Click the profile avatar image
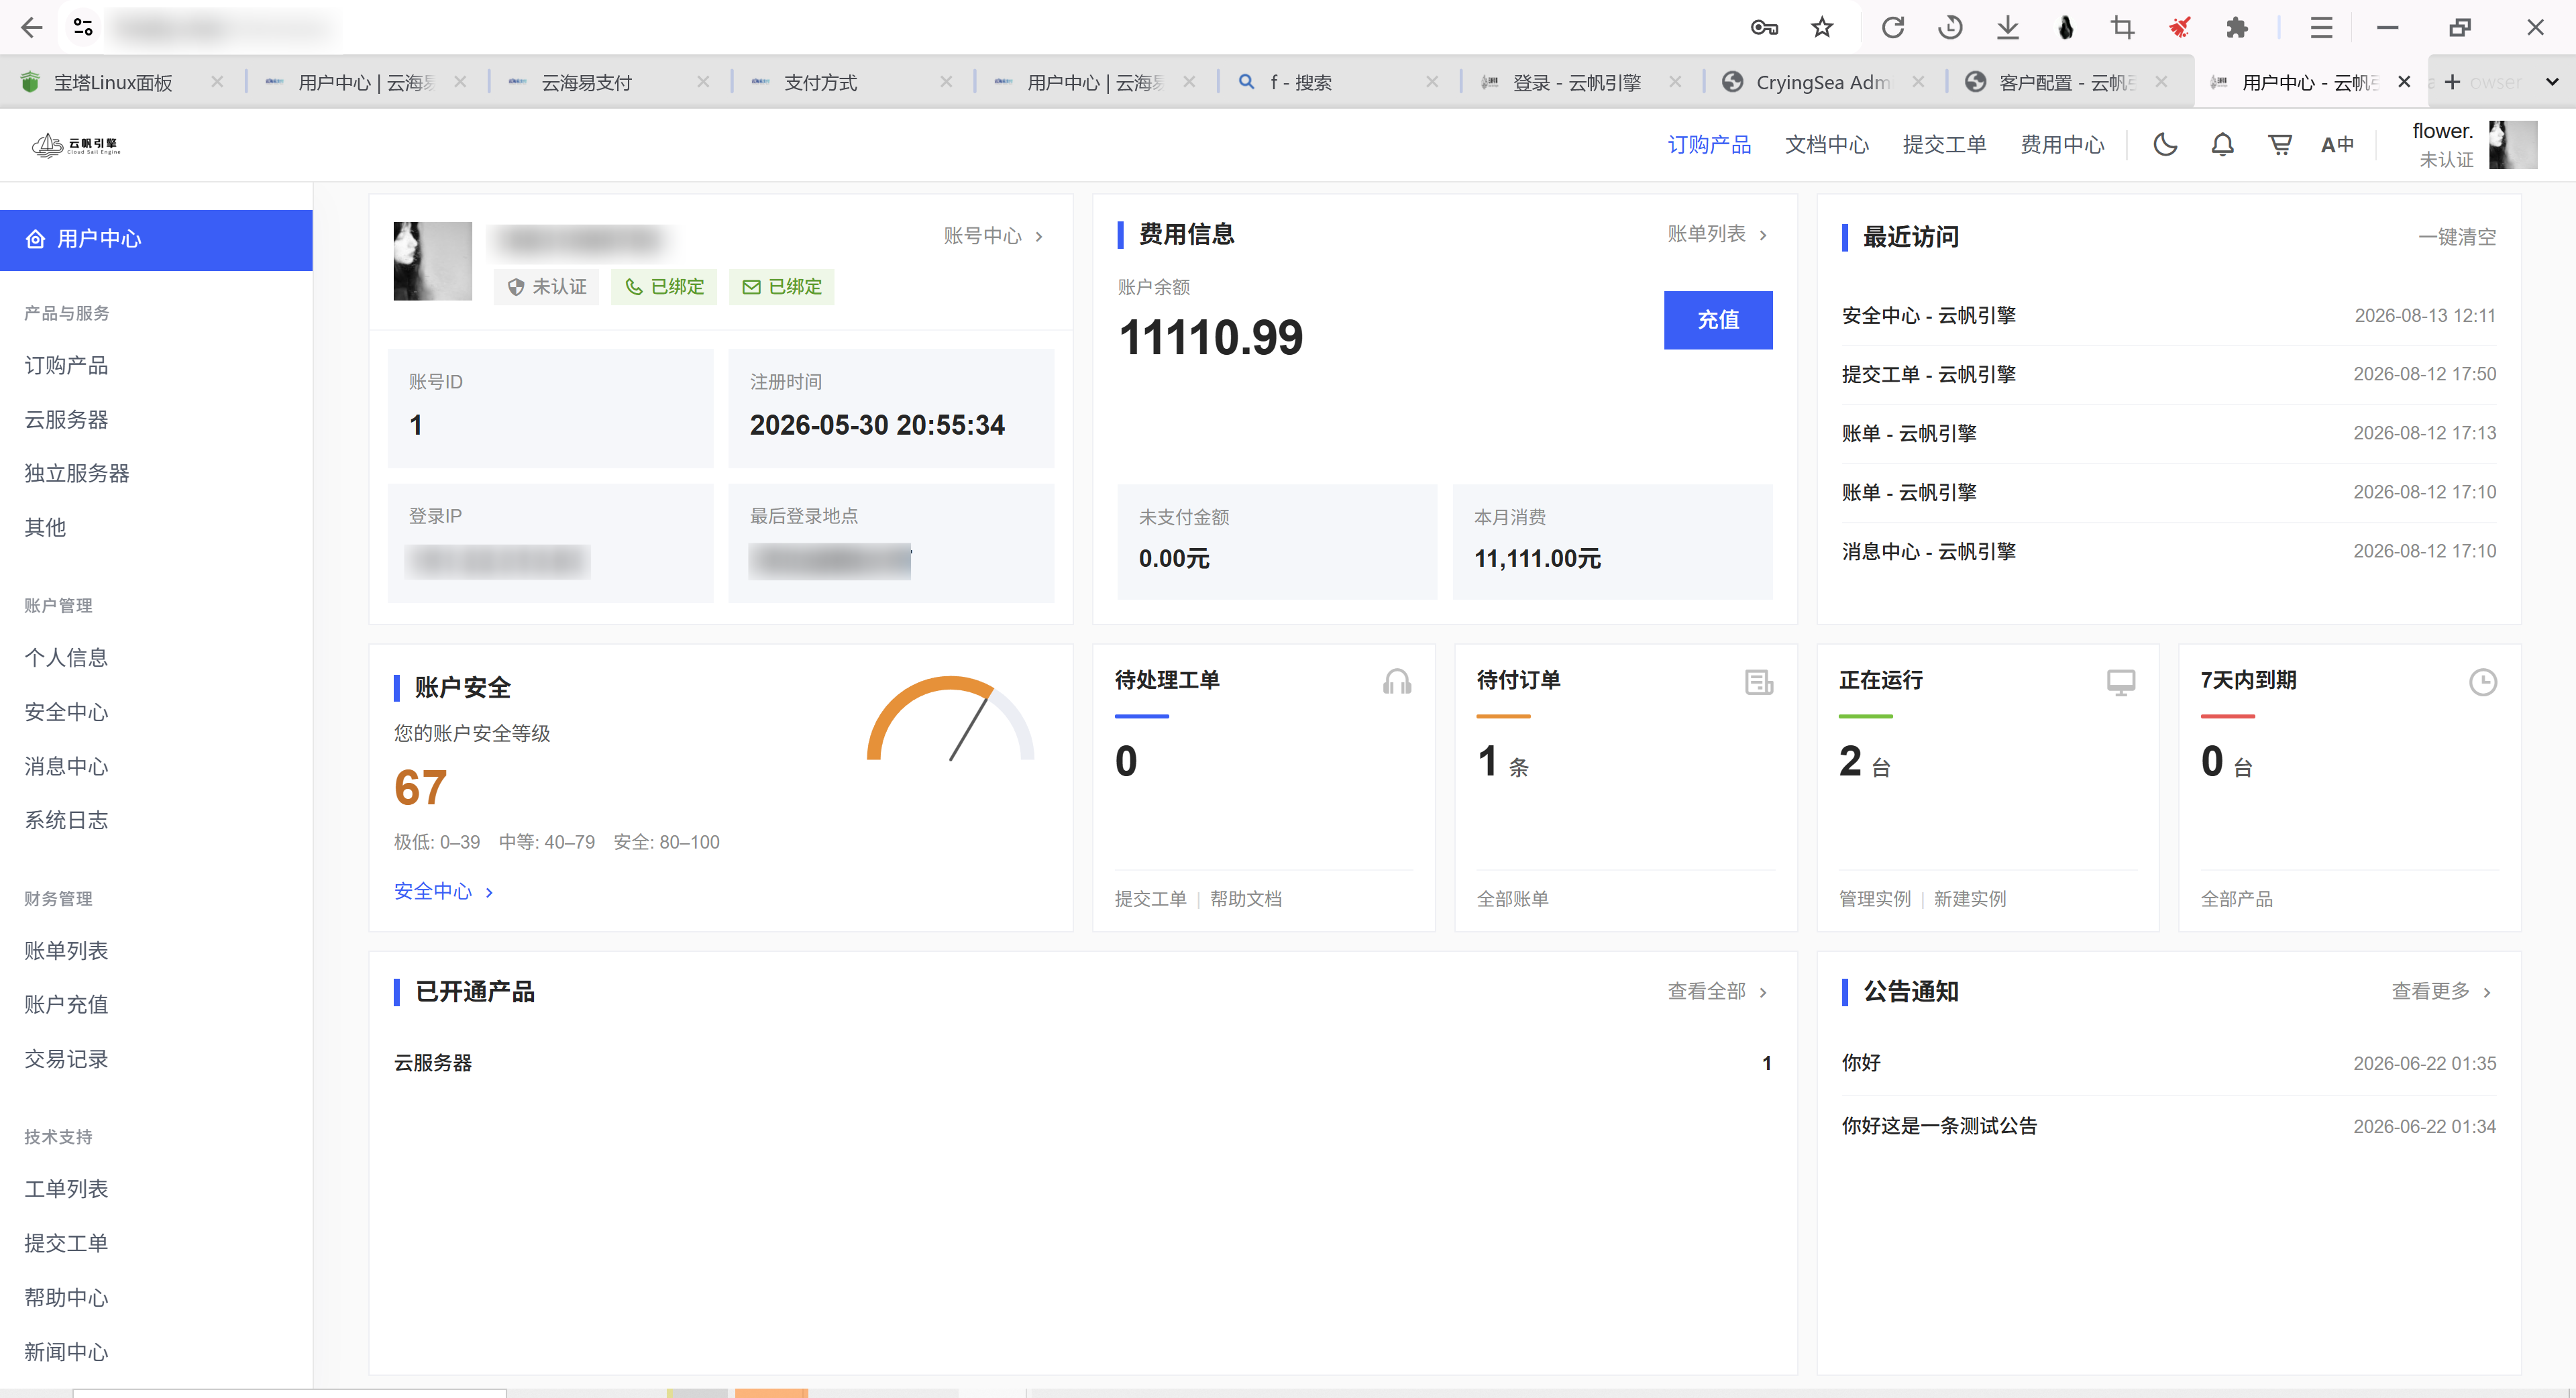Image resolution: width=2576 pixels, height=1398 pixels. [432, 261]
